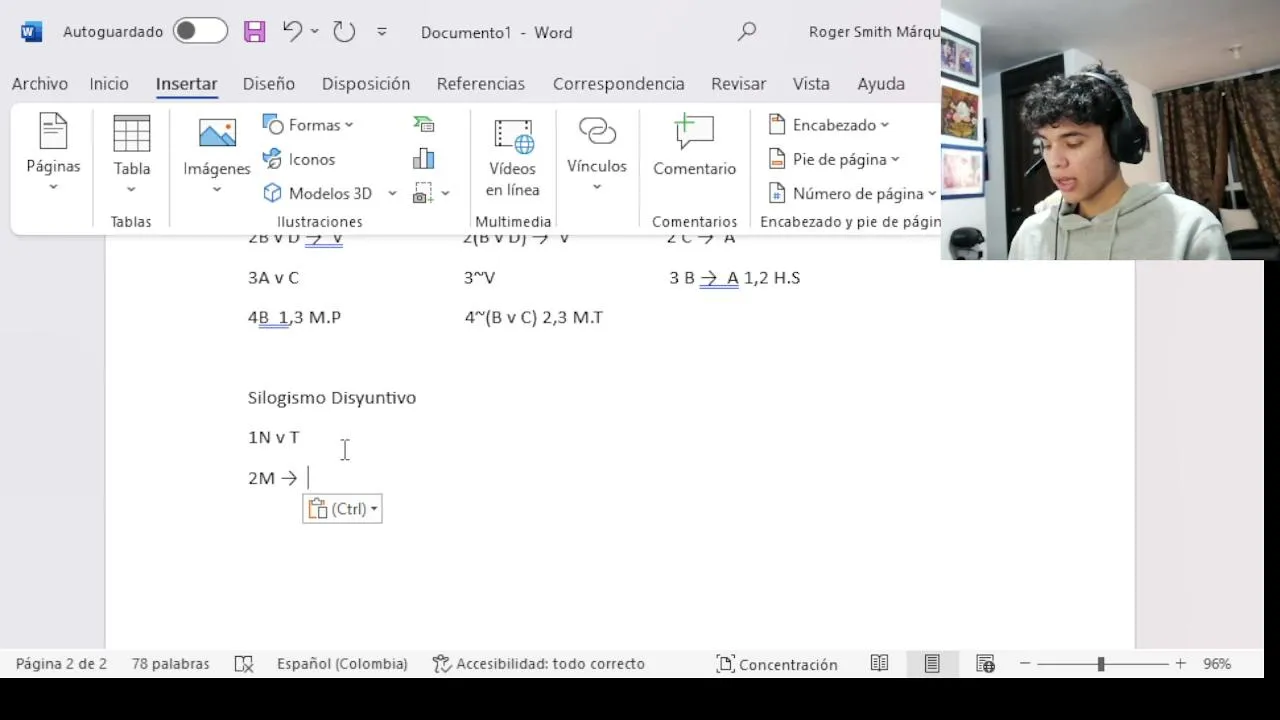Viewport: 1280px width, 720px height.
Task: Open the Referencias tab
Action: [481, 84]
